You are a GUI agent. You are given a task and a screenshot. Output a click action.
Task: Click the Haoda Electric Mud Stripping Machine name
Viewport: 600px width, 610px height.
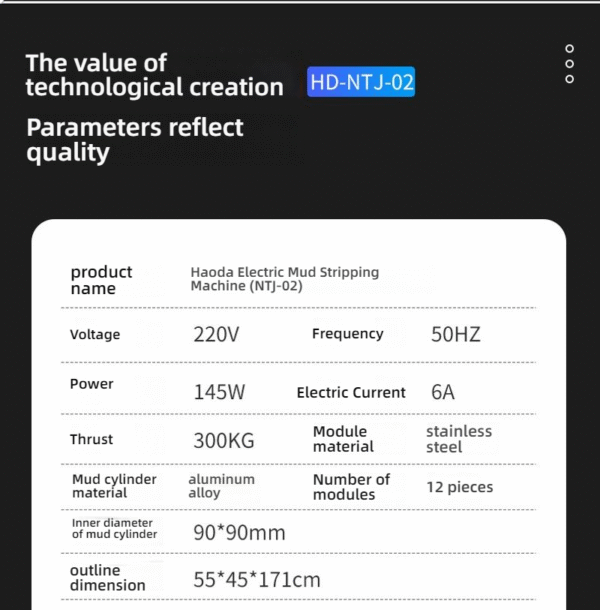pyautogui.click(x=284, y=279)
